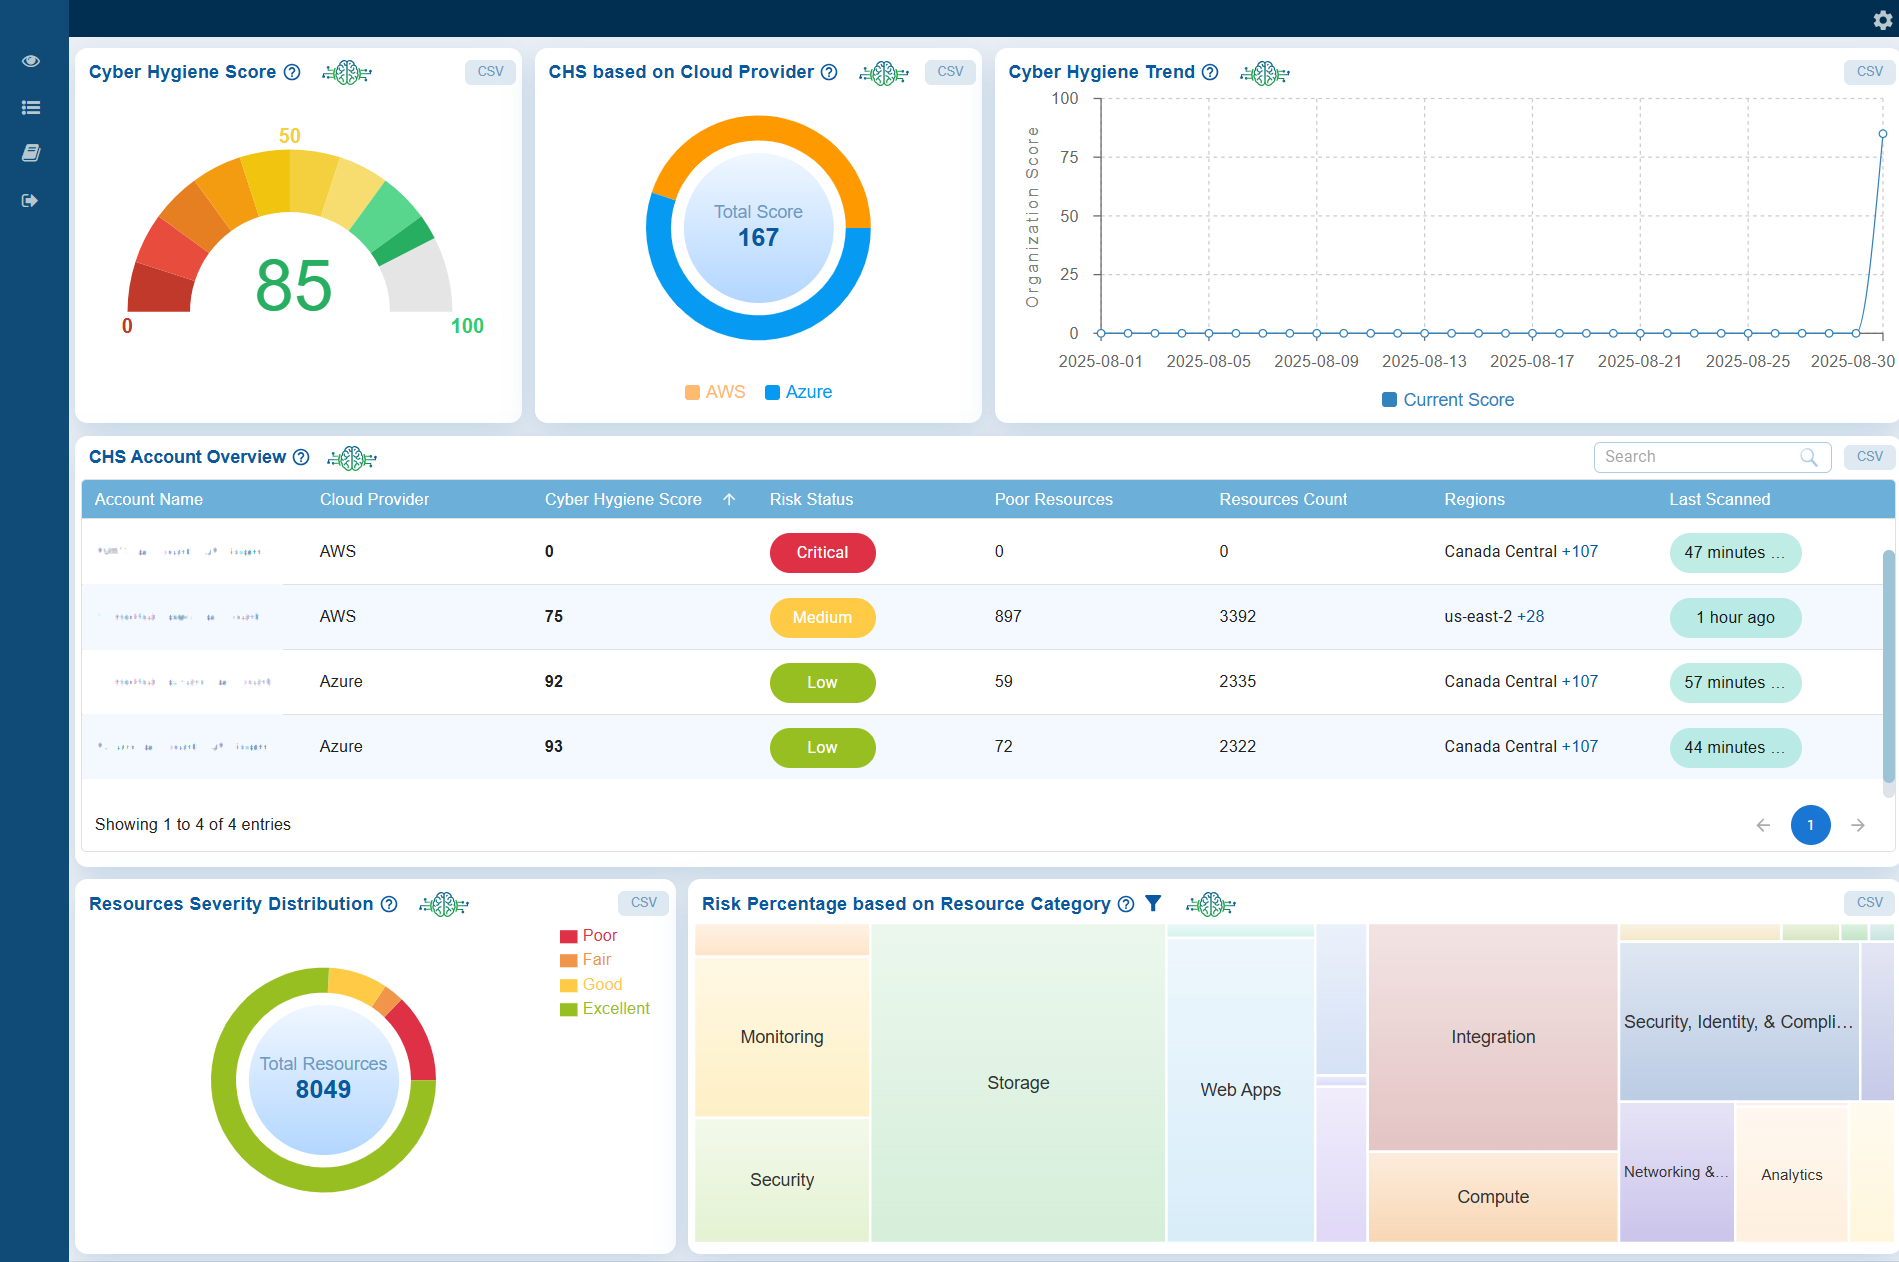
Task: Click help icon next to CHS Account Overview
Action: 301,457
